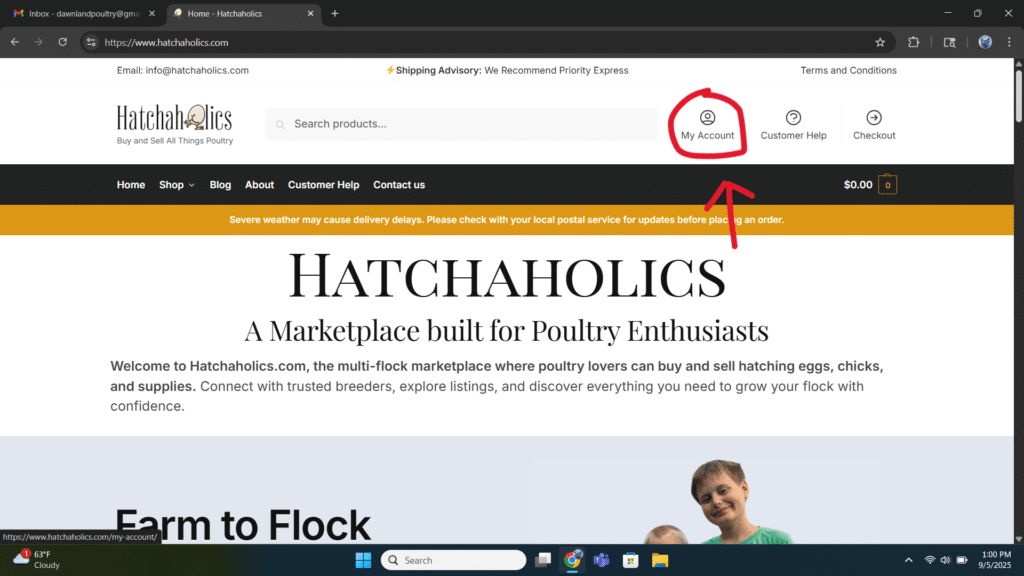
Task: Go to Home in the navigation bar
Action: [x=131, y=185]
